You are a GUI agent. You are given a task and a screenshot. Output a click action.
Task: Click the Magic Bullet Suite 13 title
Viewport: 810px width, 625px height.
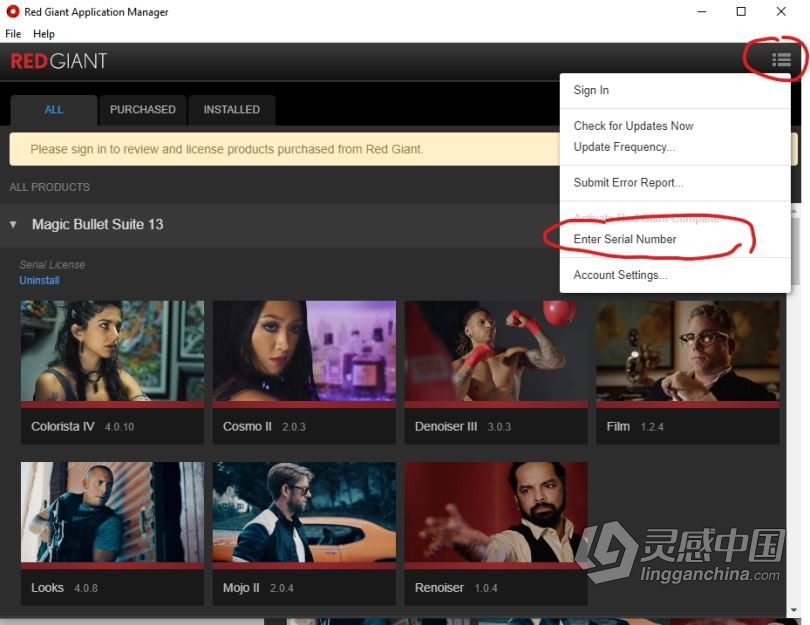point(98,224)
